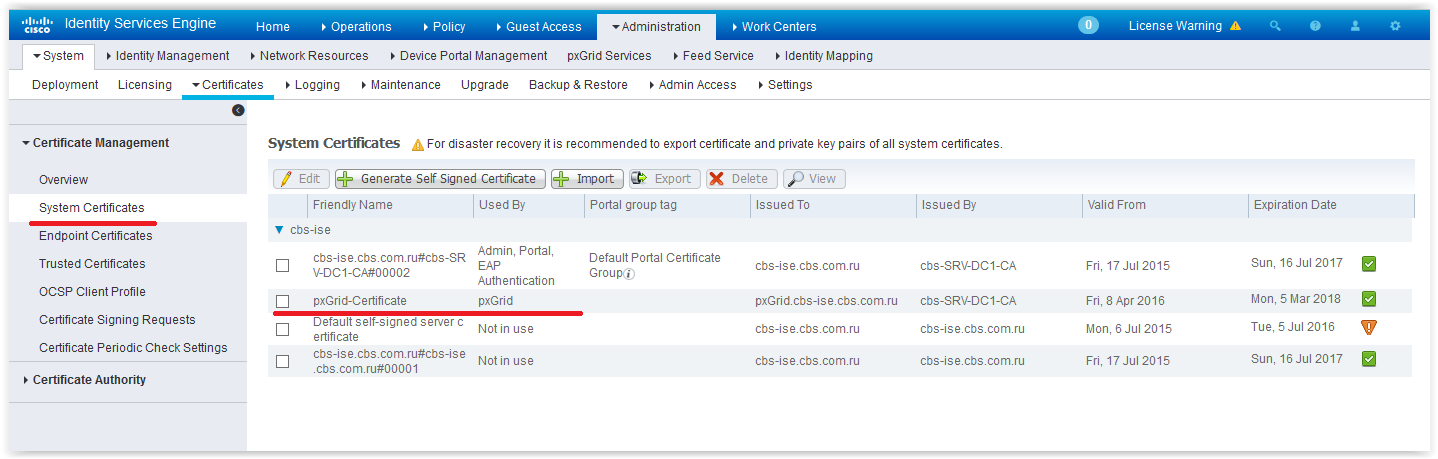
Task: Expand the Identity Management submenu
Action: point(167,56)
